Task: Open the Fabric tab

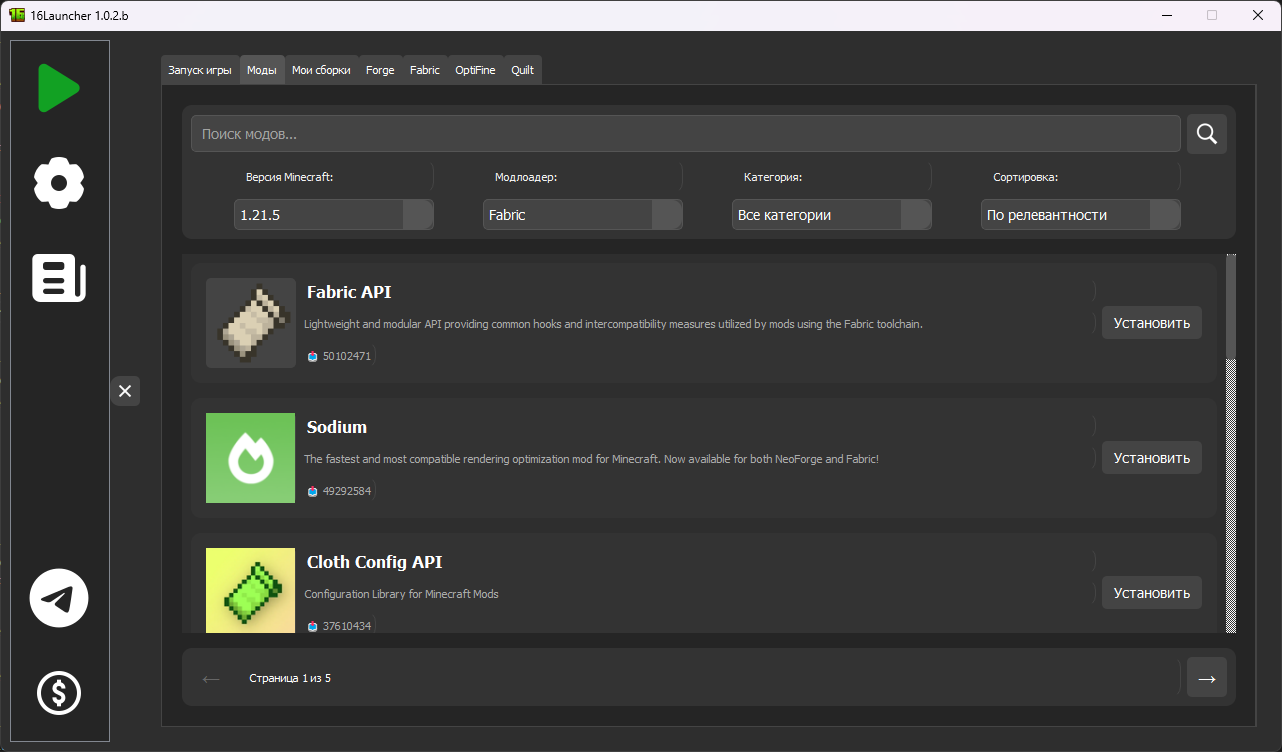Action: 425,70
